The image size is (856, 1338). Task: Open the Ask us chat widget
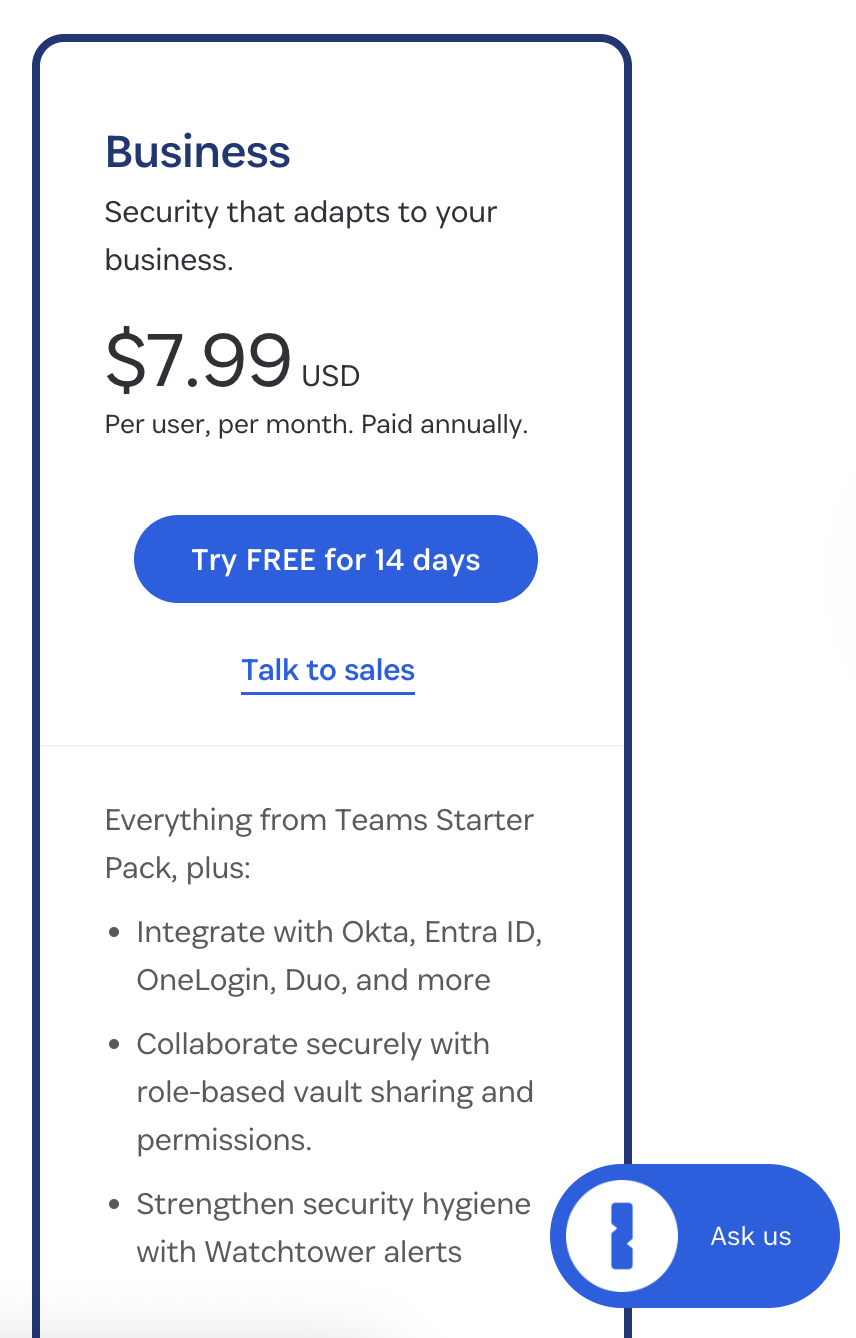coord(695,1236)
